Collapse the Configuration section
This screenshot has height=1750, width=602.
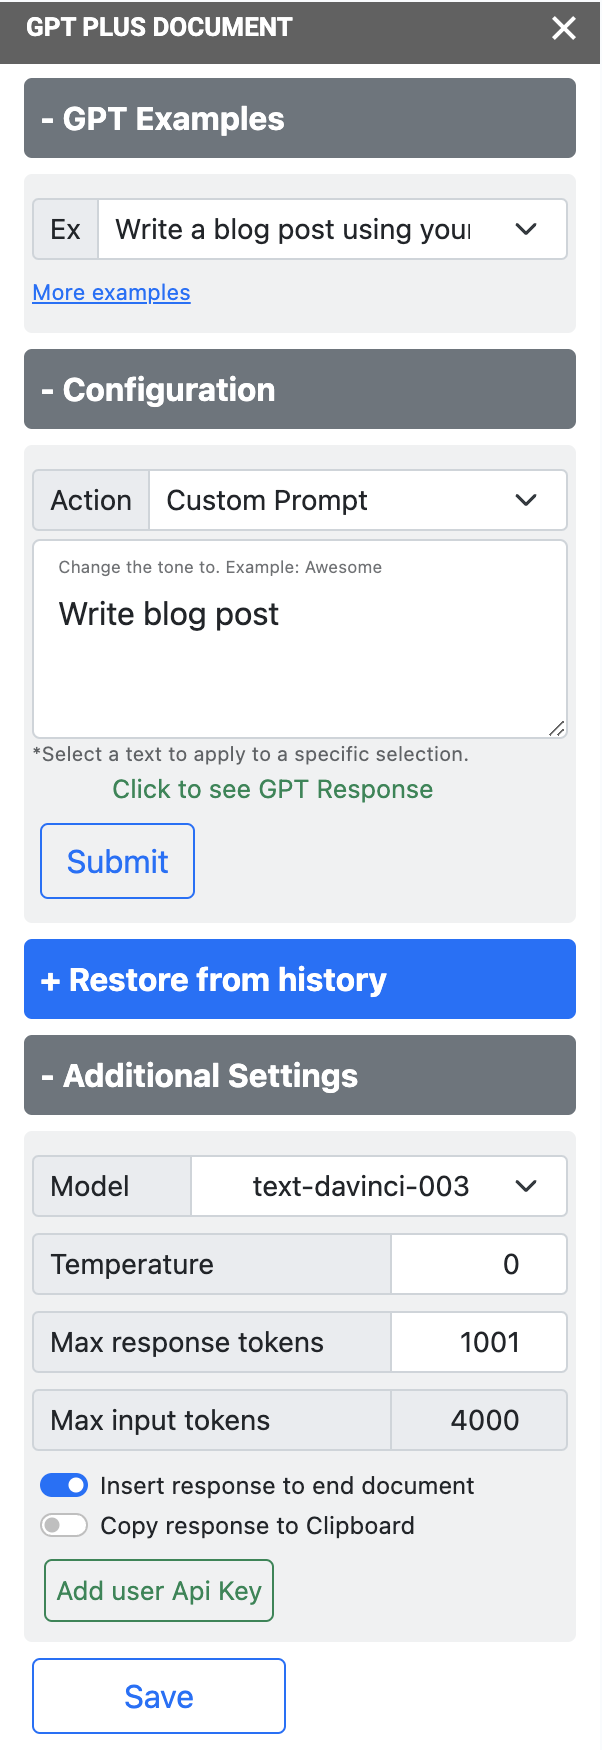pyautogui.click(x=300, y=389)
